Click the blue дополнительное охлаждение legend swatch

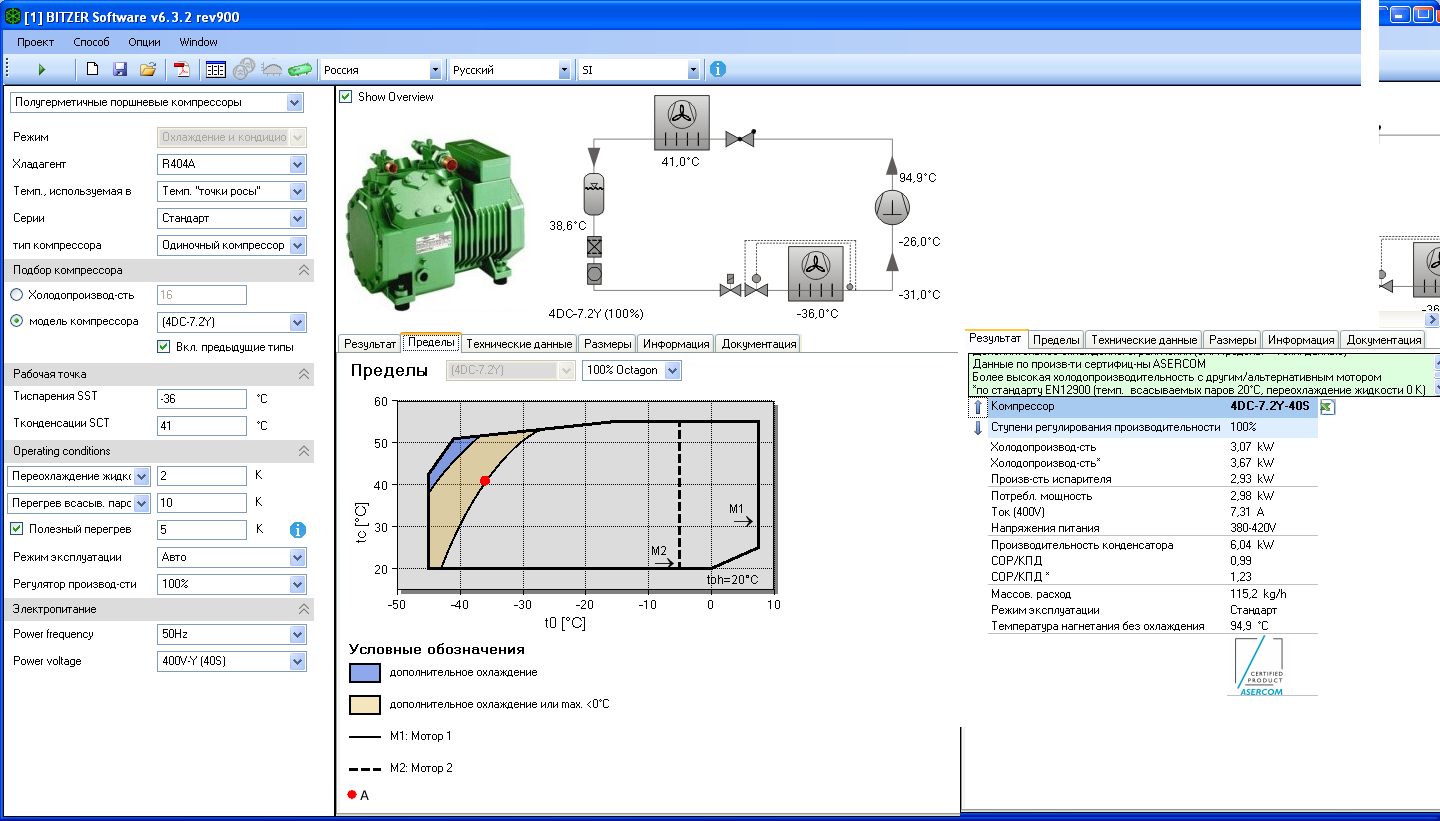(364, 672)
